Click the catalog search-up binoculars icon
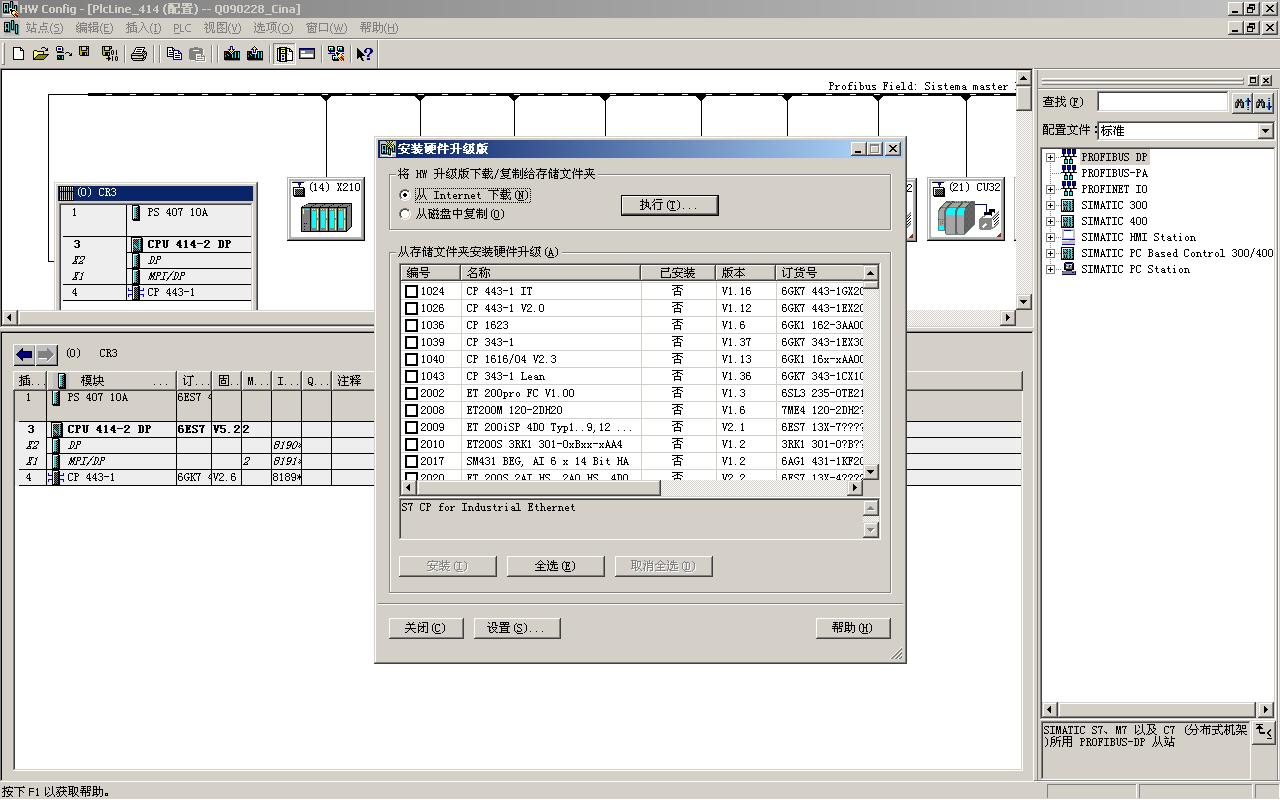 1243,102
